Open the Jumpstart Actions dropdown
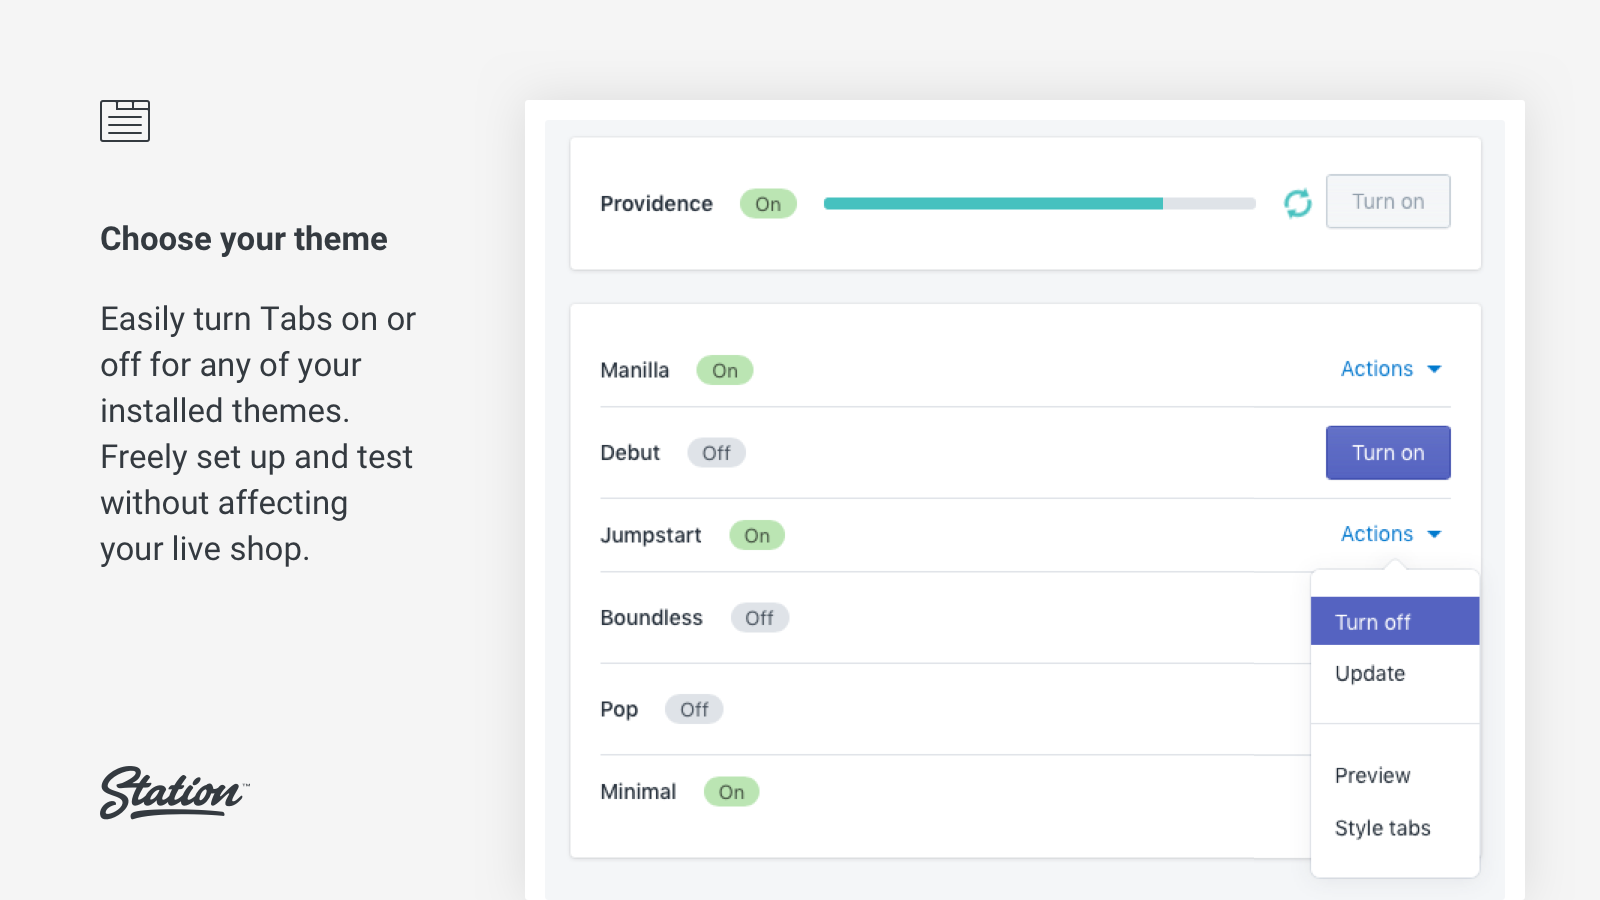This screenshot has width=1600, height=900. (1377, 534)
